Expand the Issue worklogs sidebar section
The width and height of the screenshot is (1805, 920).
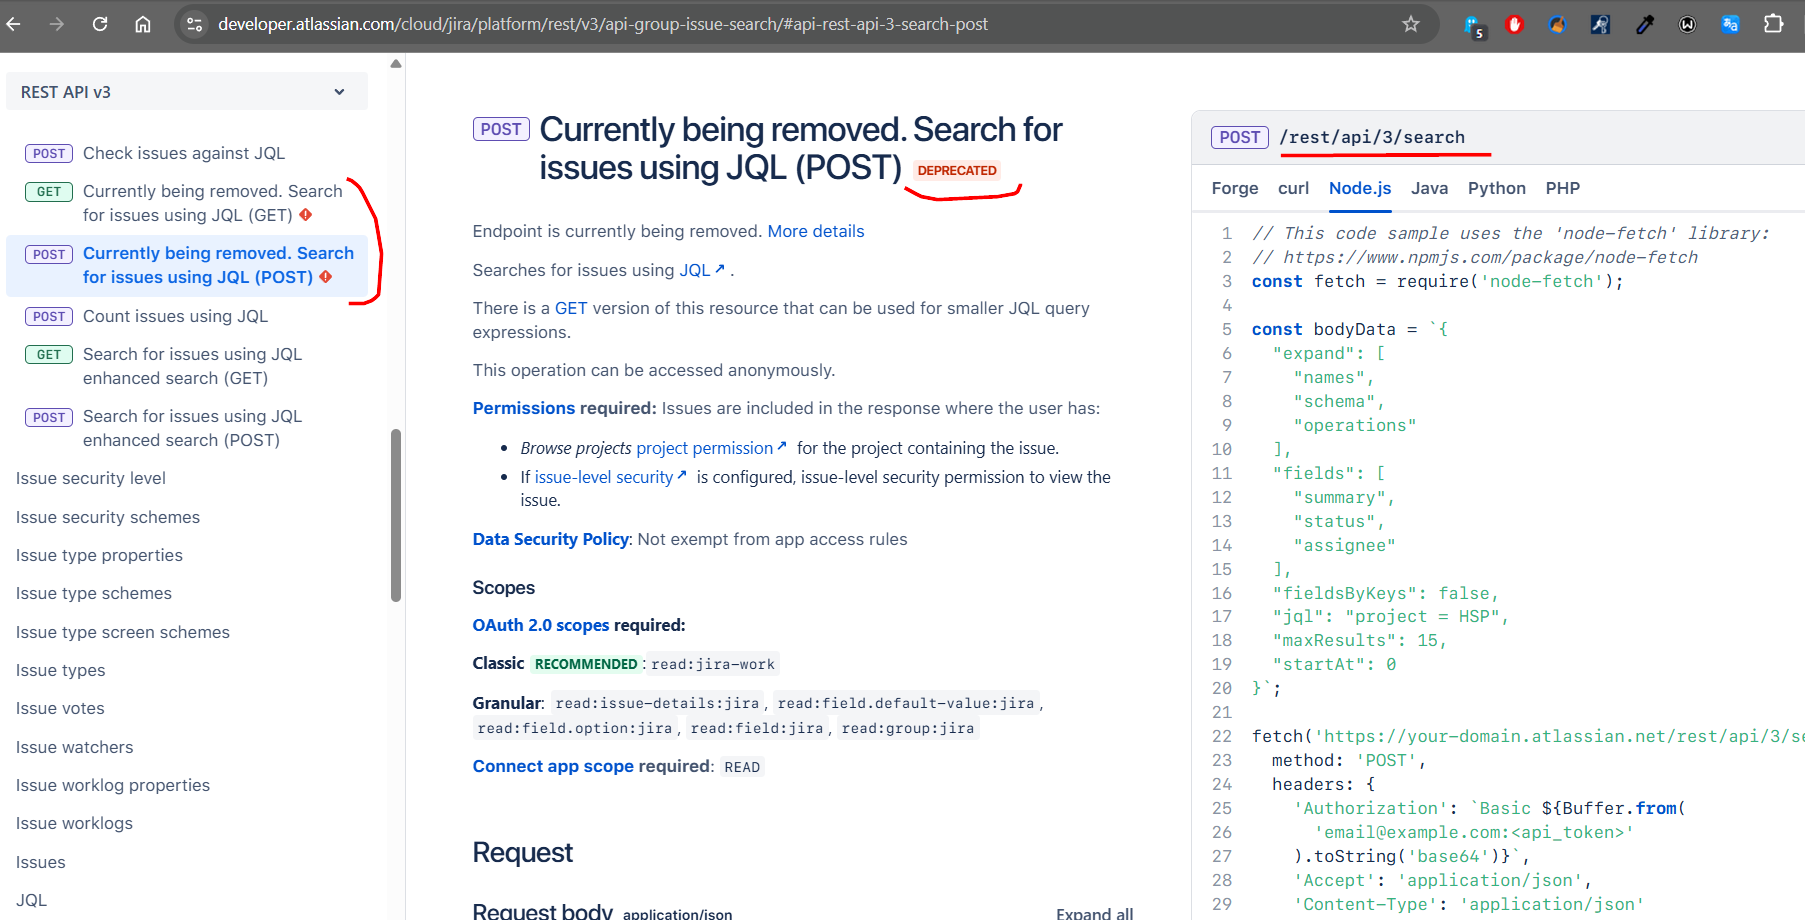tap(74, 824)
